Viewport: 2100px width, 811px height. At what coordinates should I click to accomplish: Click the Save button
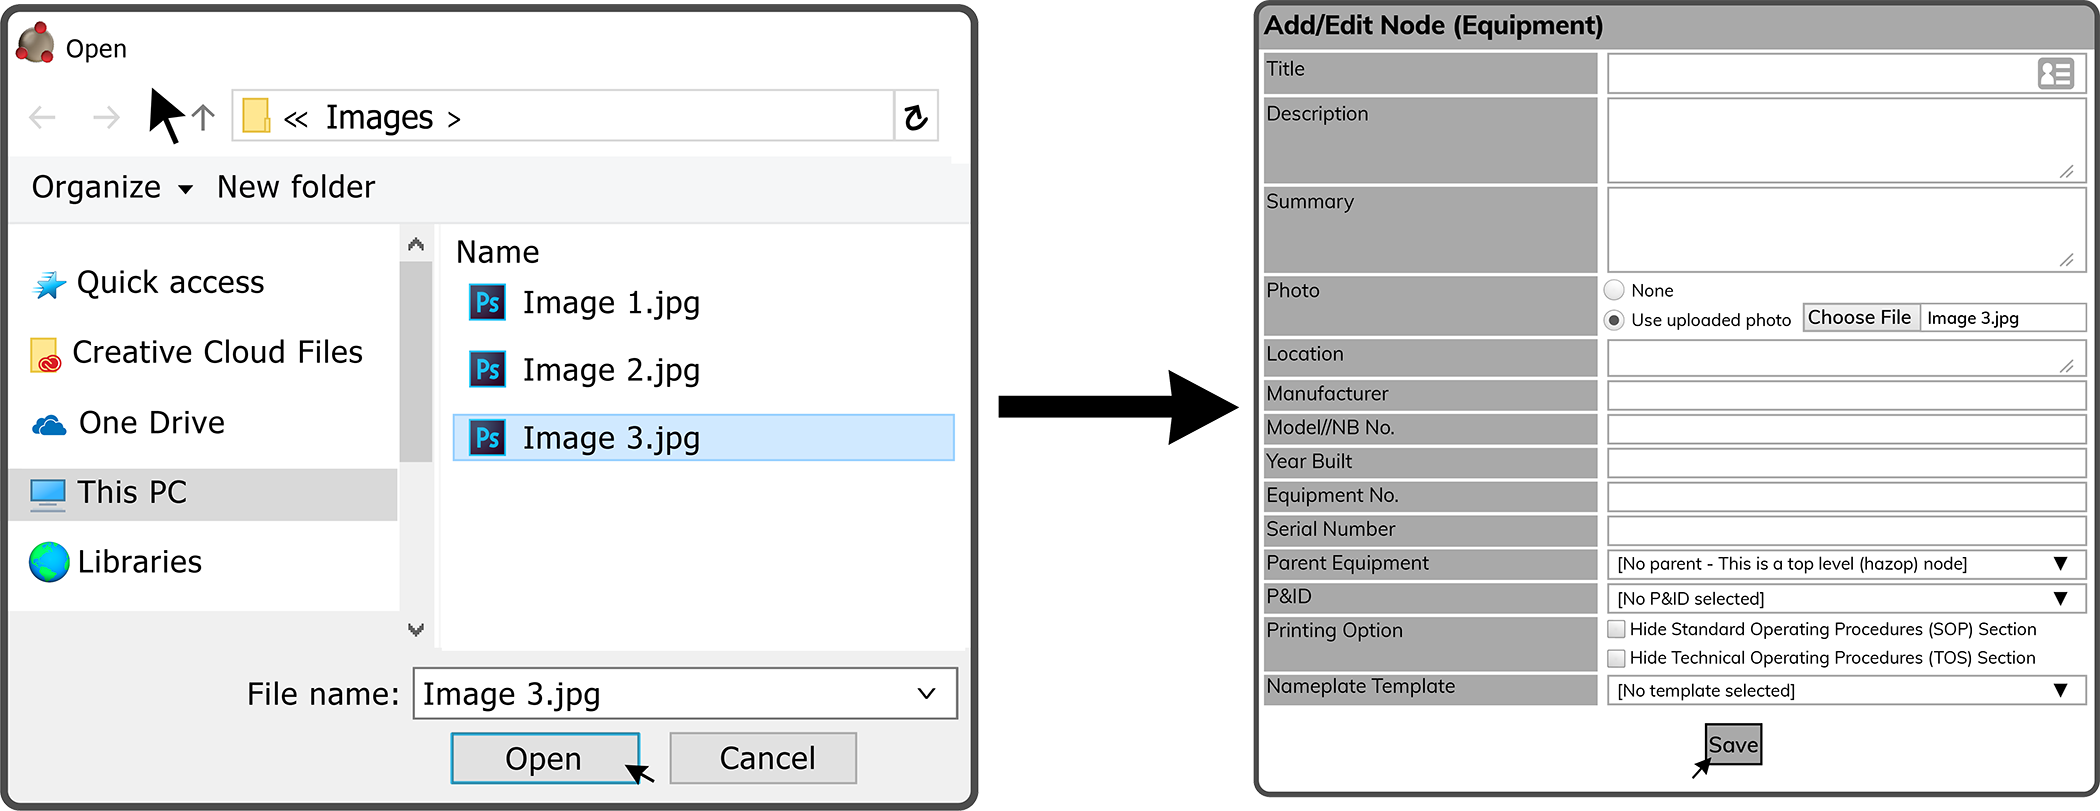click(1733, 744)
